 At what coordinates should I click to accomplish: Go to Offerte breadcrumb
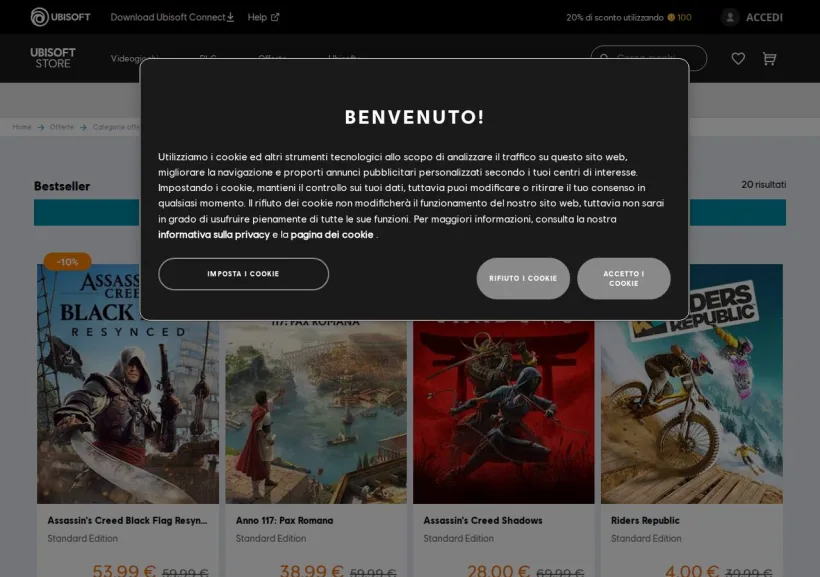point(62,127)
